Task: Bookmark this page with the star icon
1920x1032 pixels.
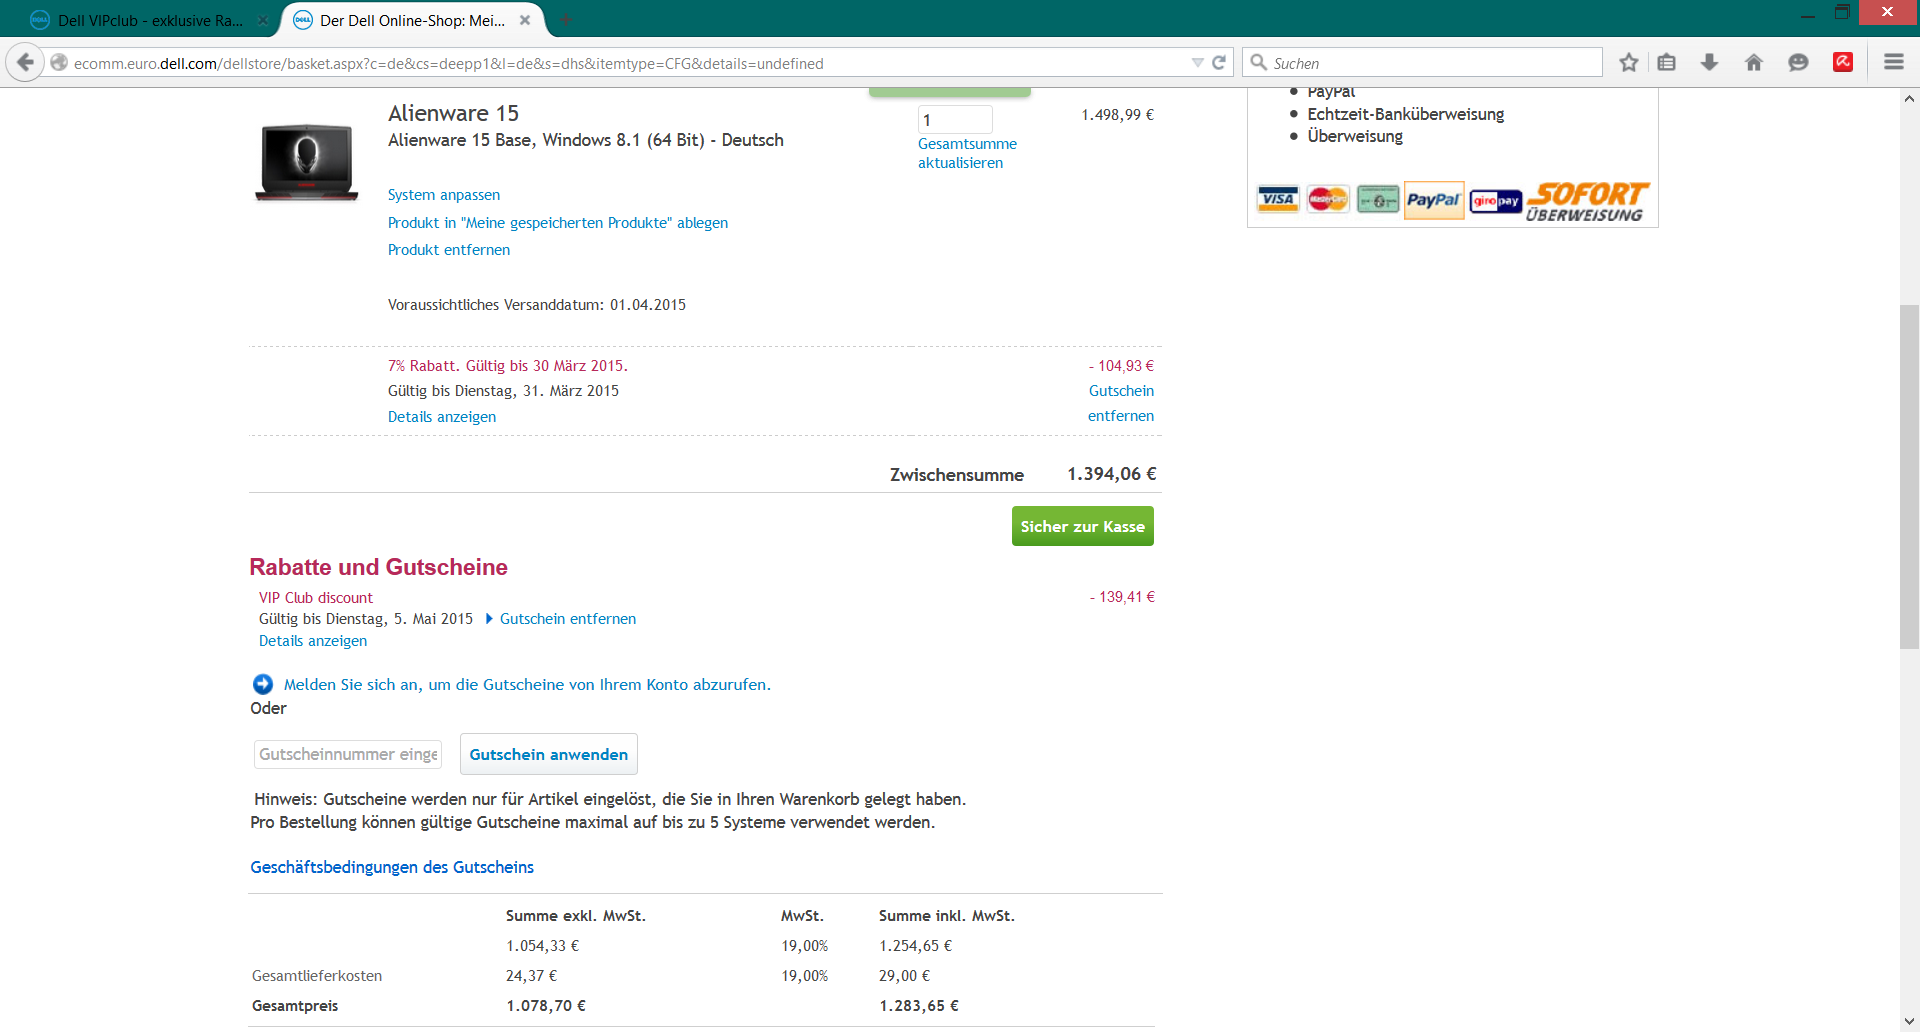Action: point(1629,62)
